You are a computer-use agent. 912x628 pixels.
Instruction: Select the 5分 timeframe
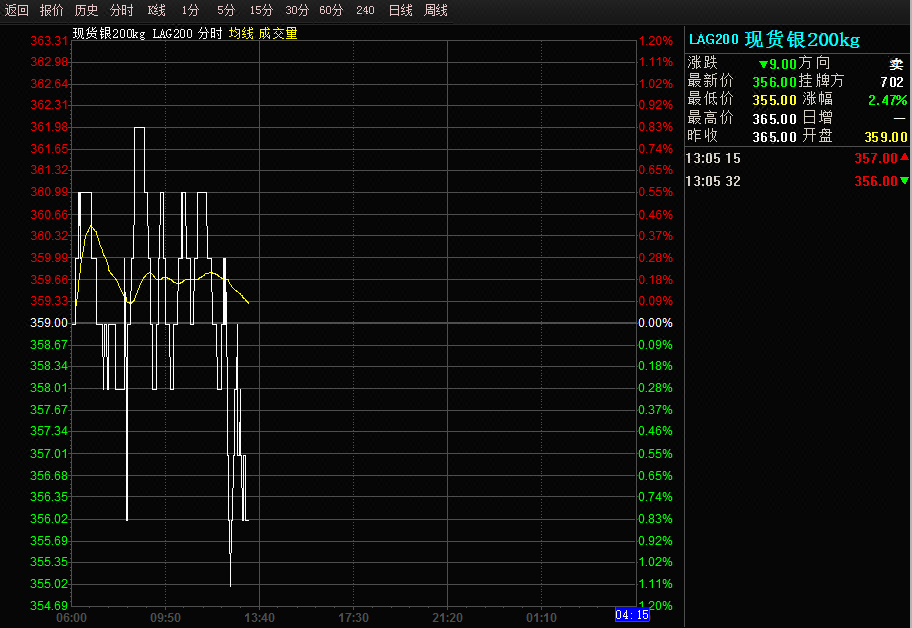226,10
